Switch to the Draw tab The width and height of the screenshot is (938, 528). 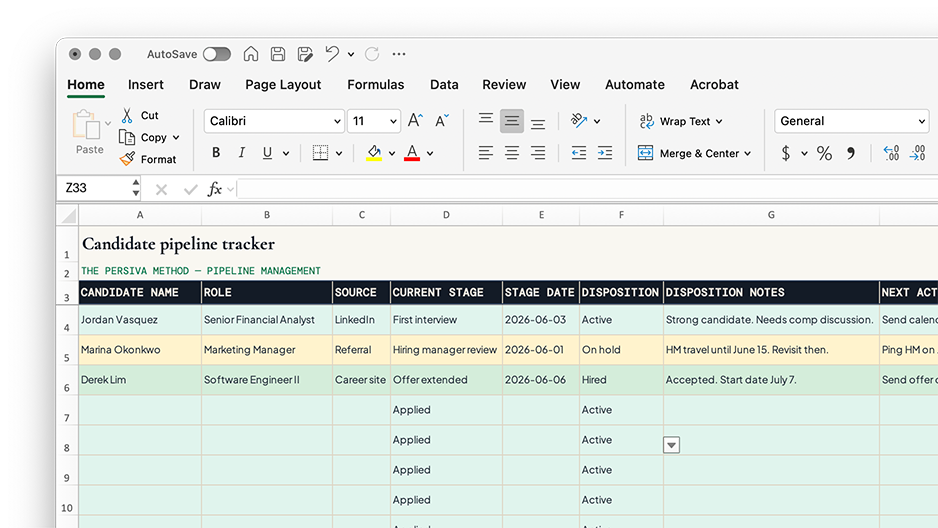[x=205, y=85]
